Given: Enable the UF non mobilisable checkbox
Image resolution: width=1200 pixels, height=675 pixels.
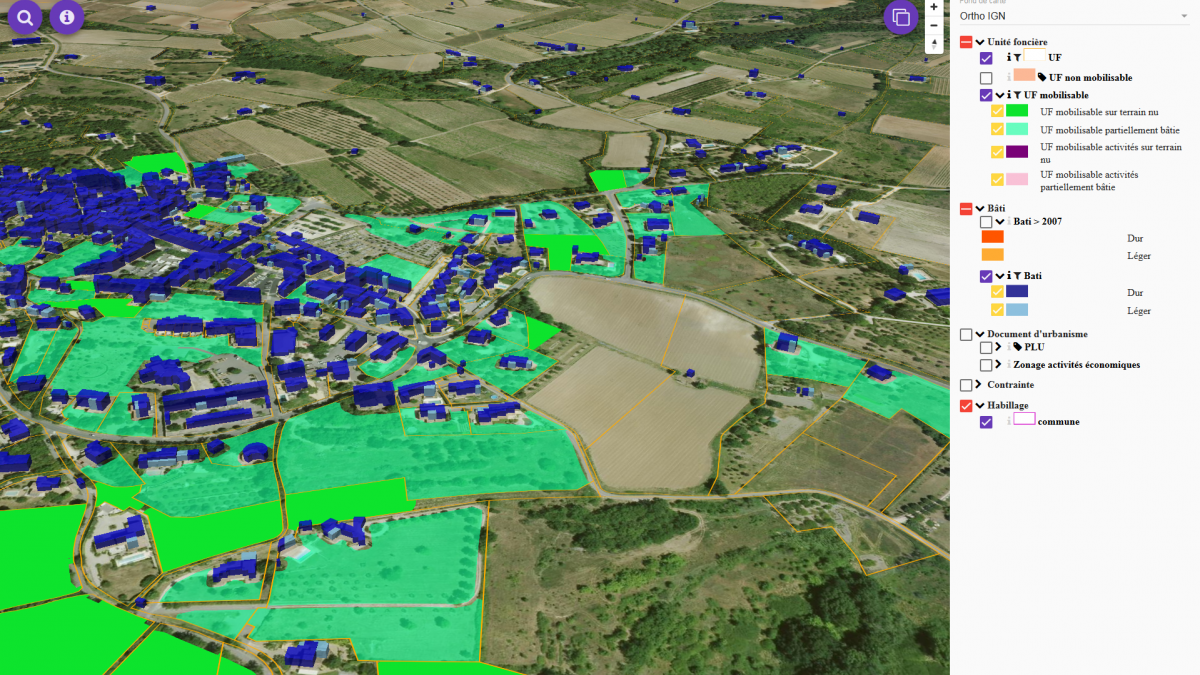Looking at the screenshot, I should pyautogui.click(x=986, y=78).
